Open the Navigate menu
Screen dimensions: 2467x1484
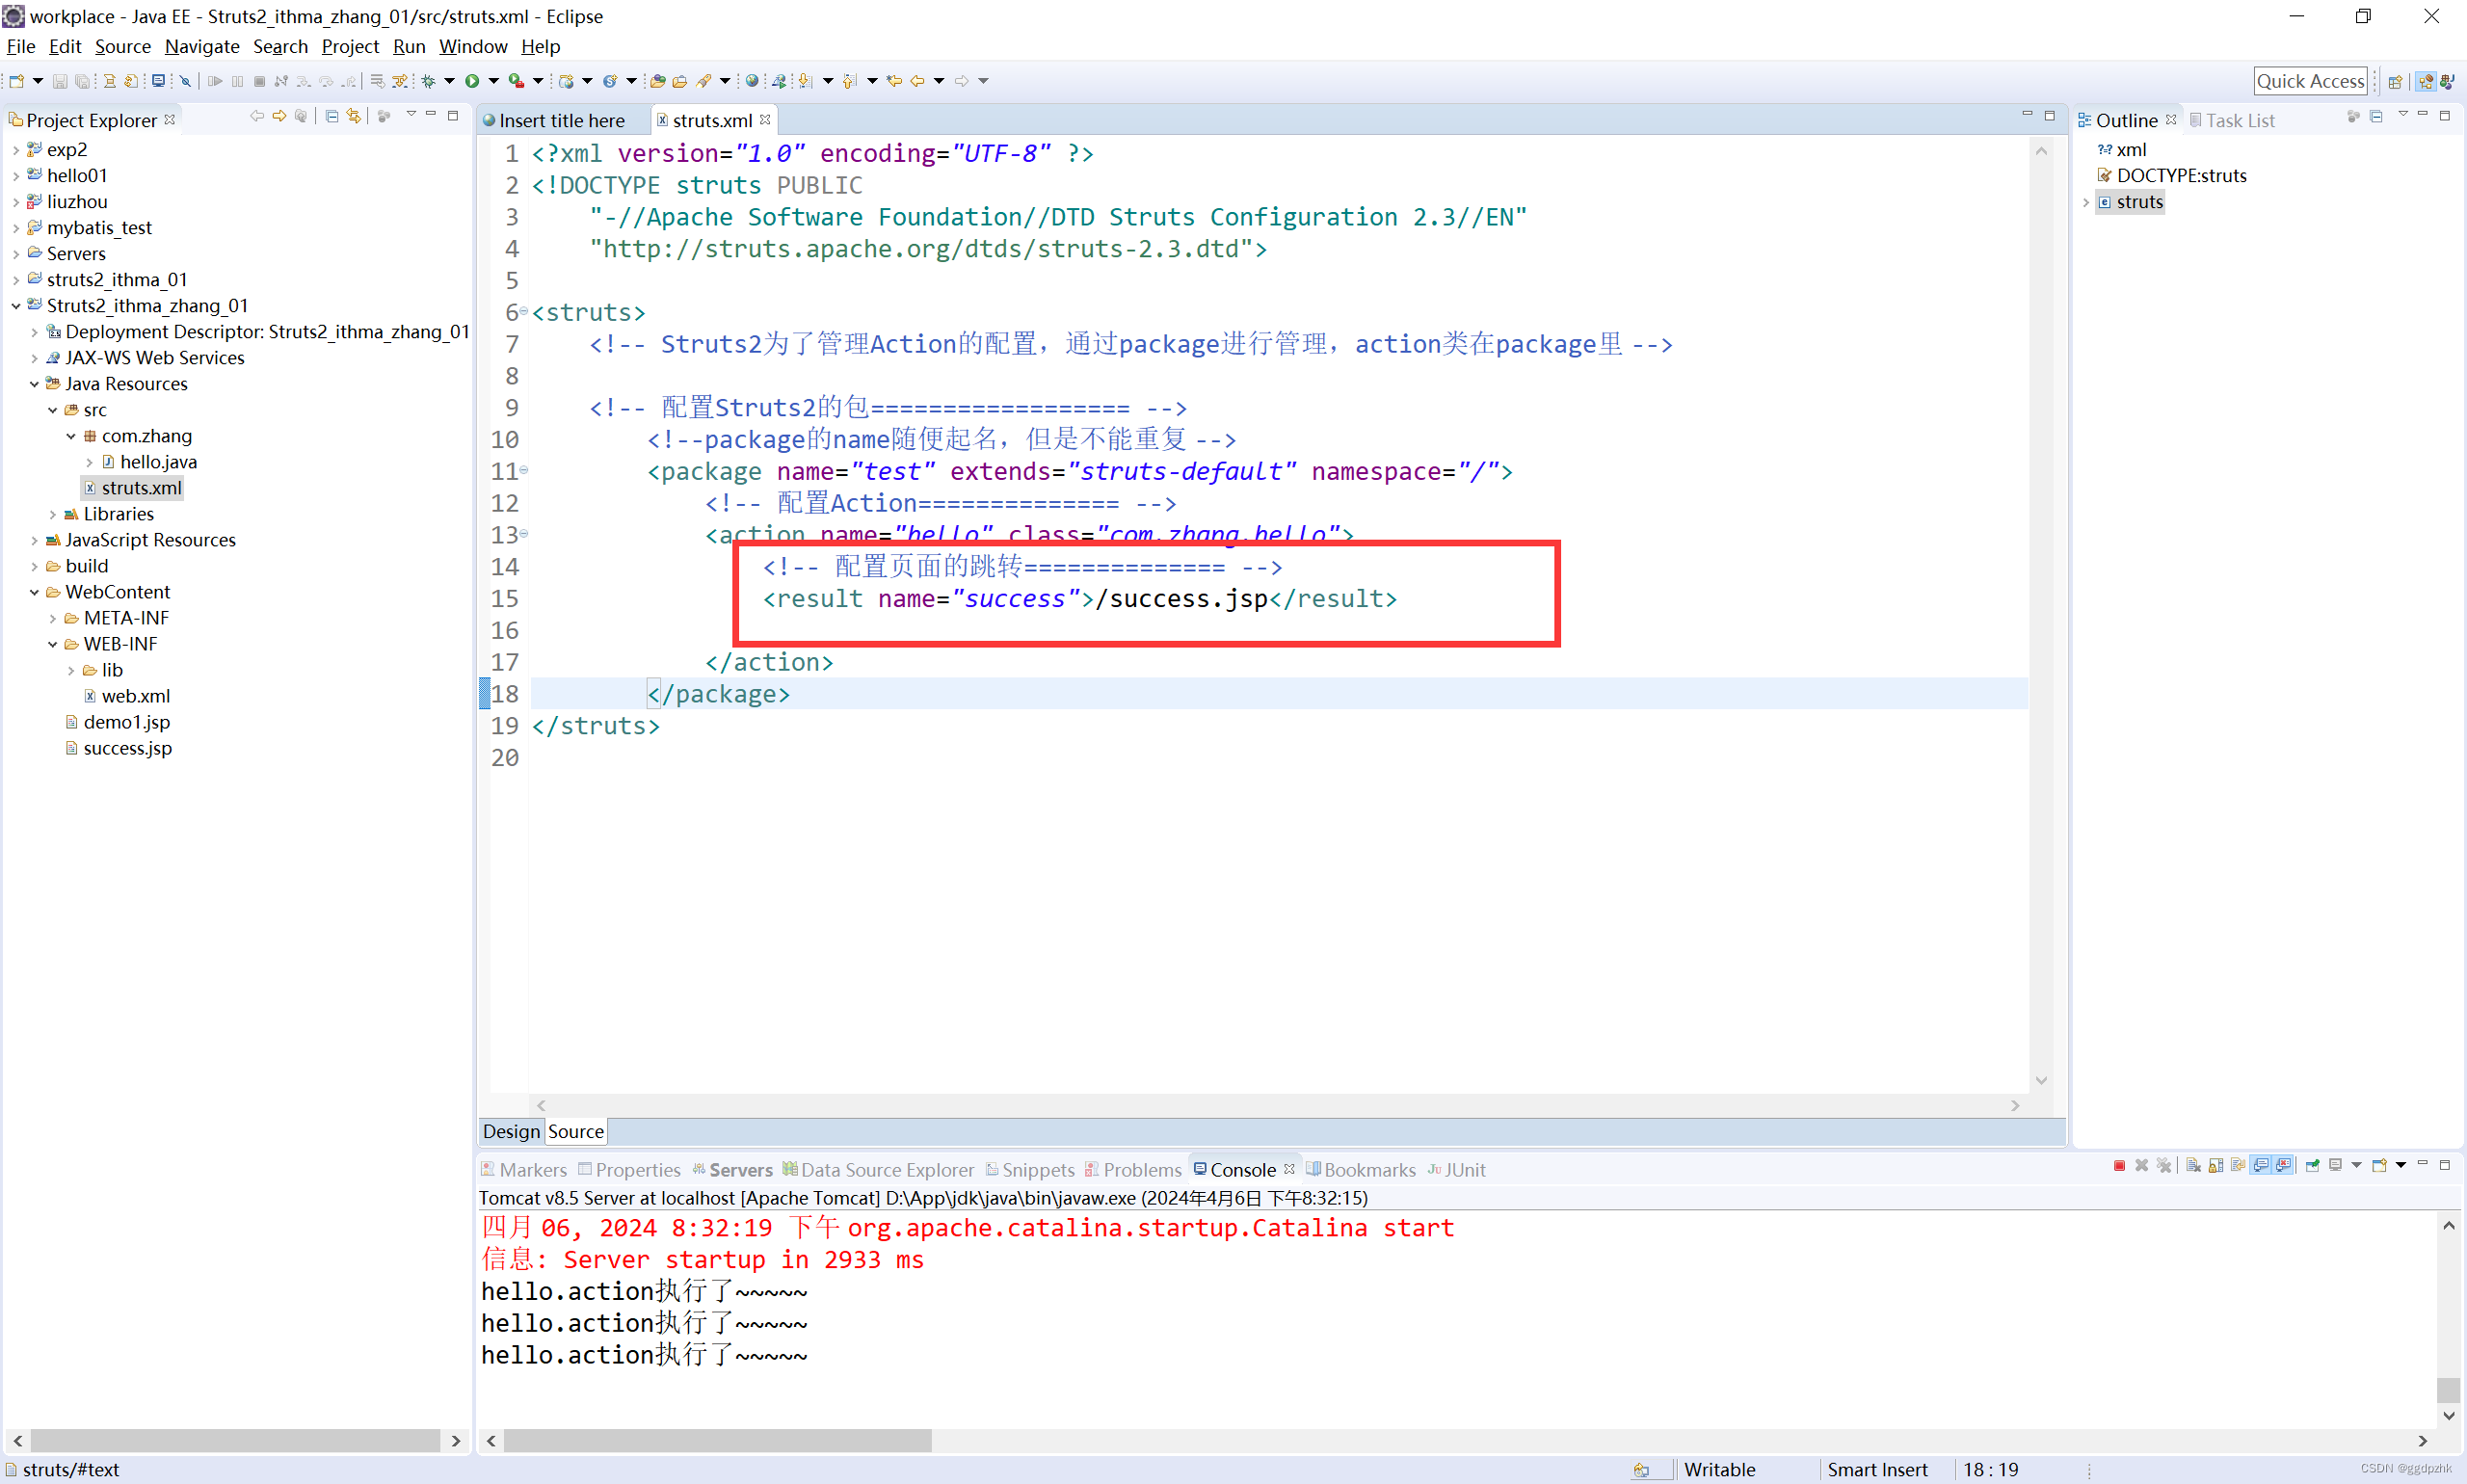[202, 46]
